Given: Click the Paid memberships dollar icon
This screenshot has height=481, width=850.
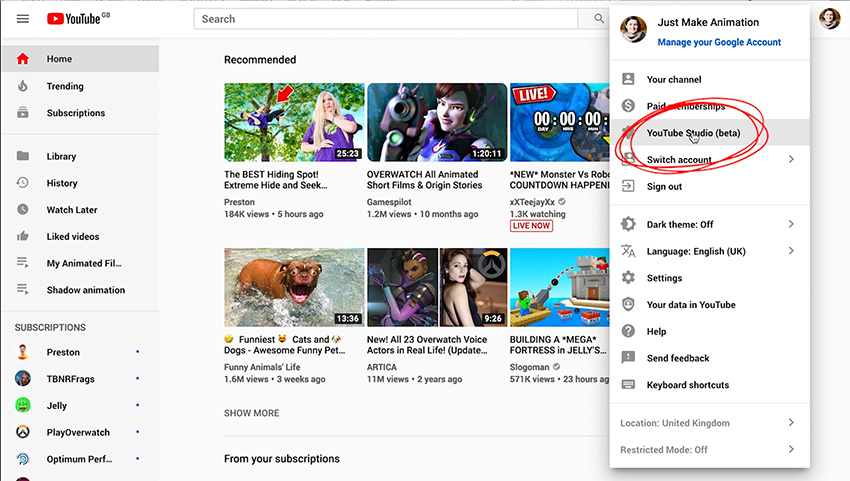Looking at the screenshot, I should [628, 106].
